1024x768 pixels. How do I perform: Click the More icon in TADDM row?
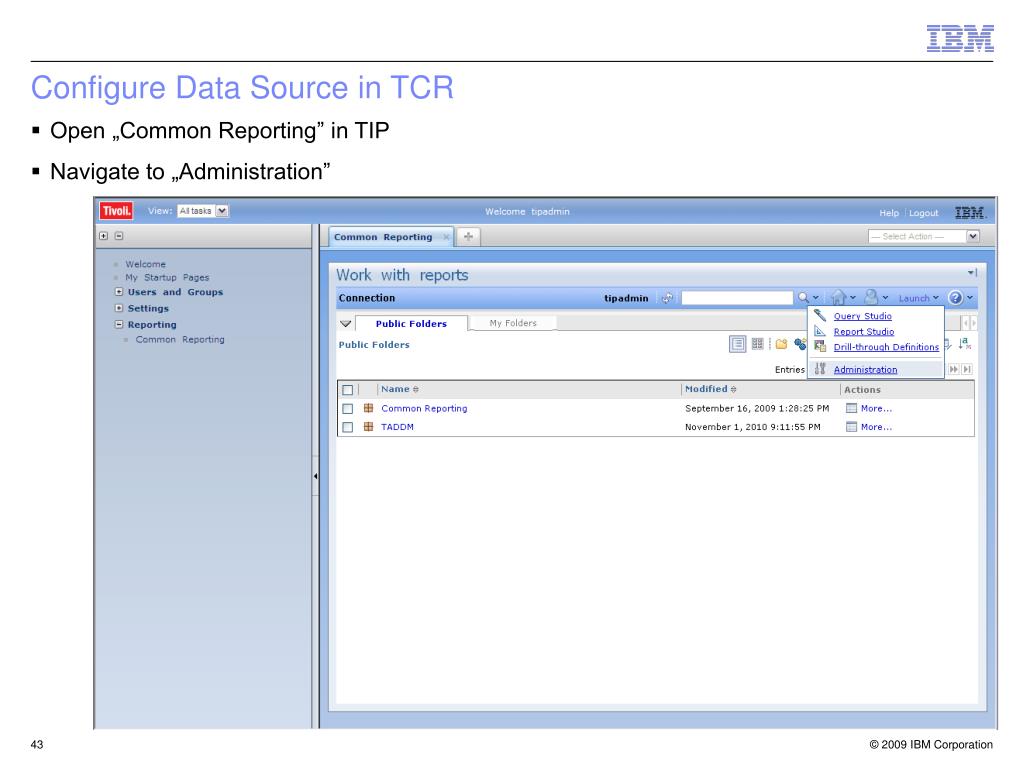tap(851, 426)
